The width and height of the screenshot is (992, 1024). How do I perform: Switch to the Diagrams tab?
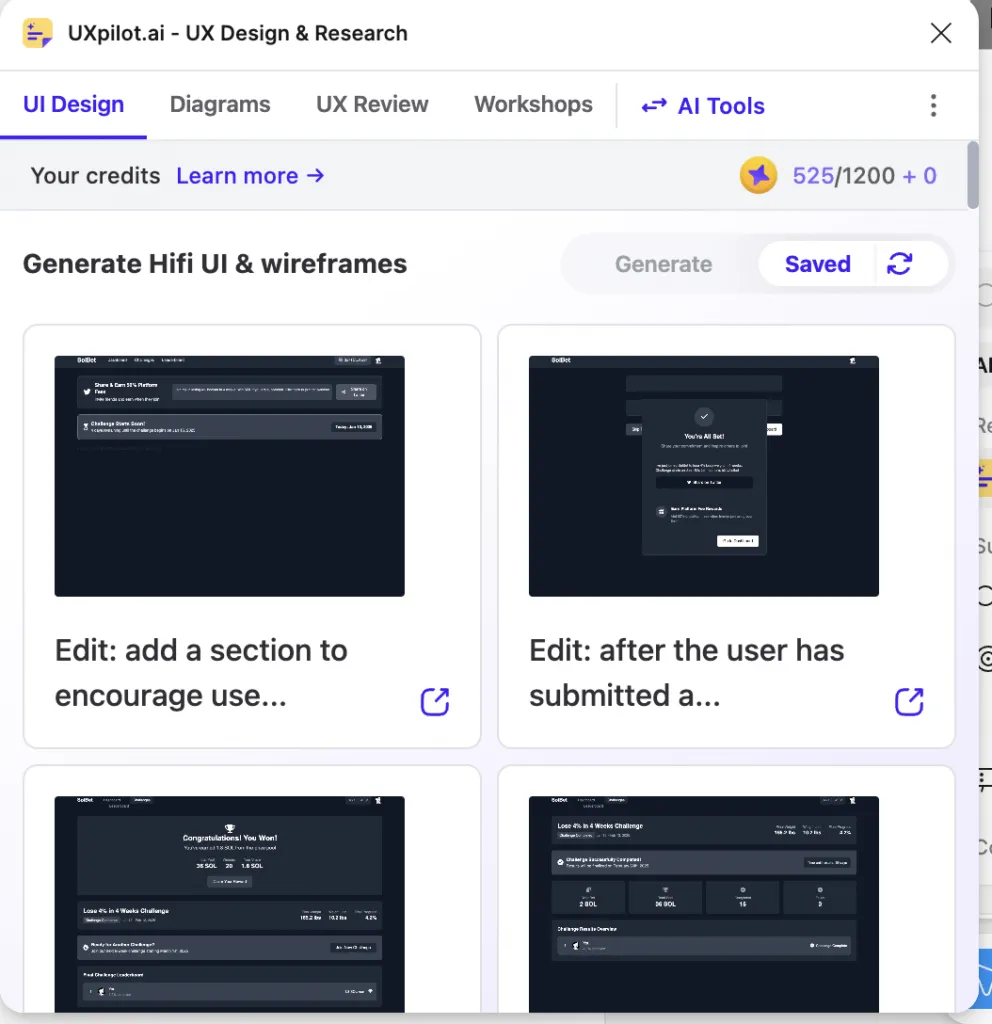click(220, 104)
